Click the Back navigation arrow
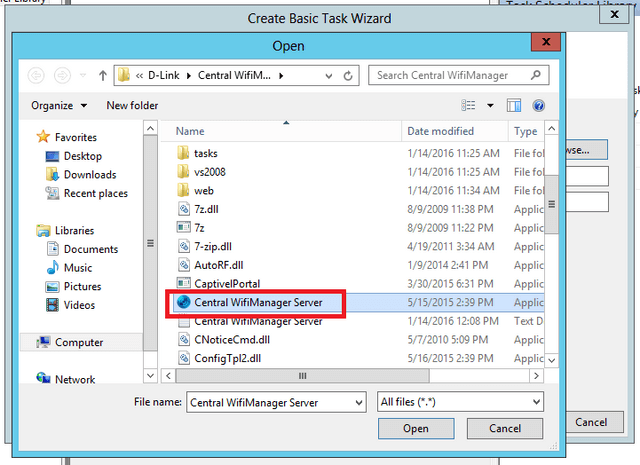Viewport: 640px width, 465px height. click(36, 76)
